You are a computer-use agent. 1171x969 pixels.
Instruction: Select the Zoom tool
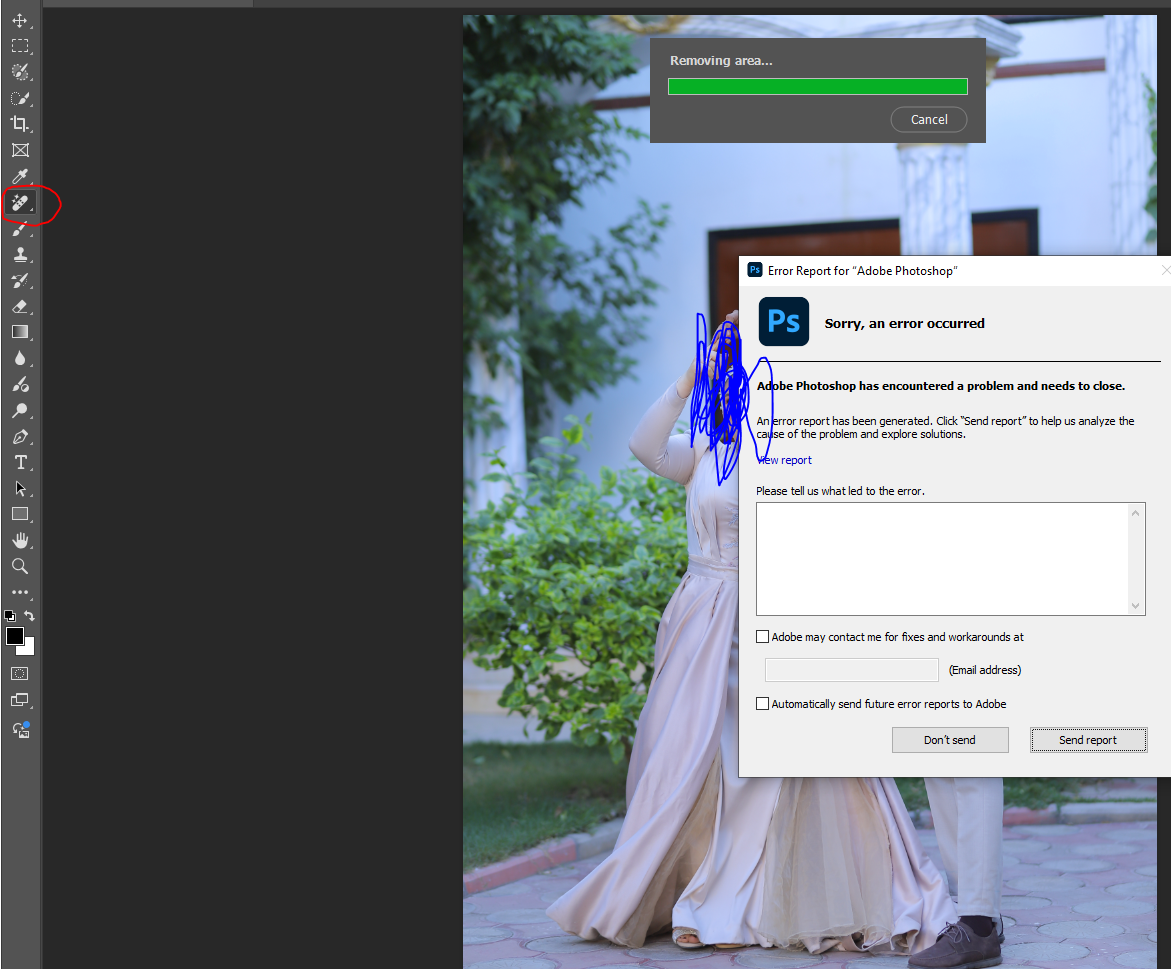tap(20, 566)
